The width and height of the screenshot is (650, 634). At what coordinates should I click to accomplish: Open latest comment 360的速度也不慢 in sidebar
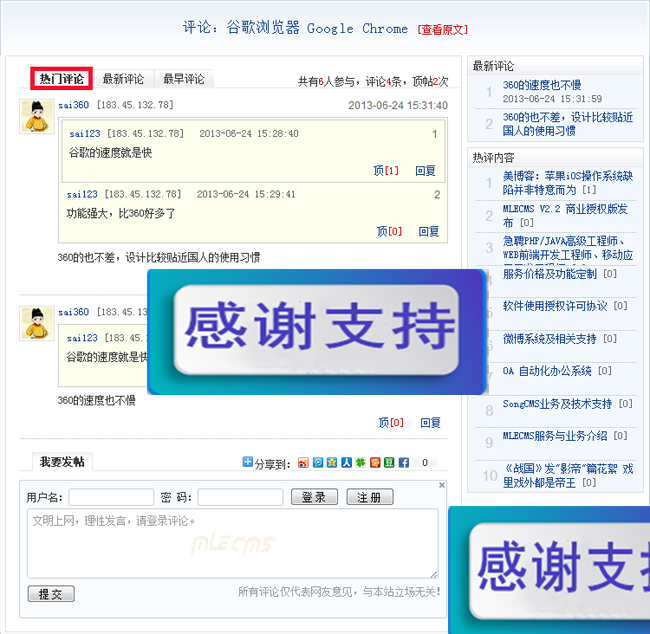[x=542, y=85]
